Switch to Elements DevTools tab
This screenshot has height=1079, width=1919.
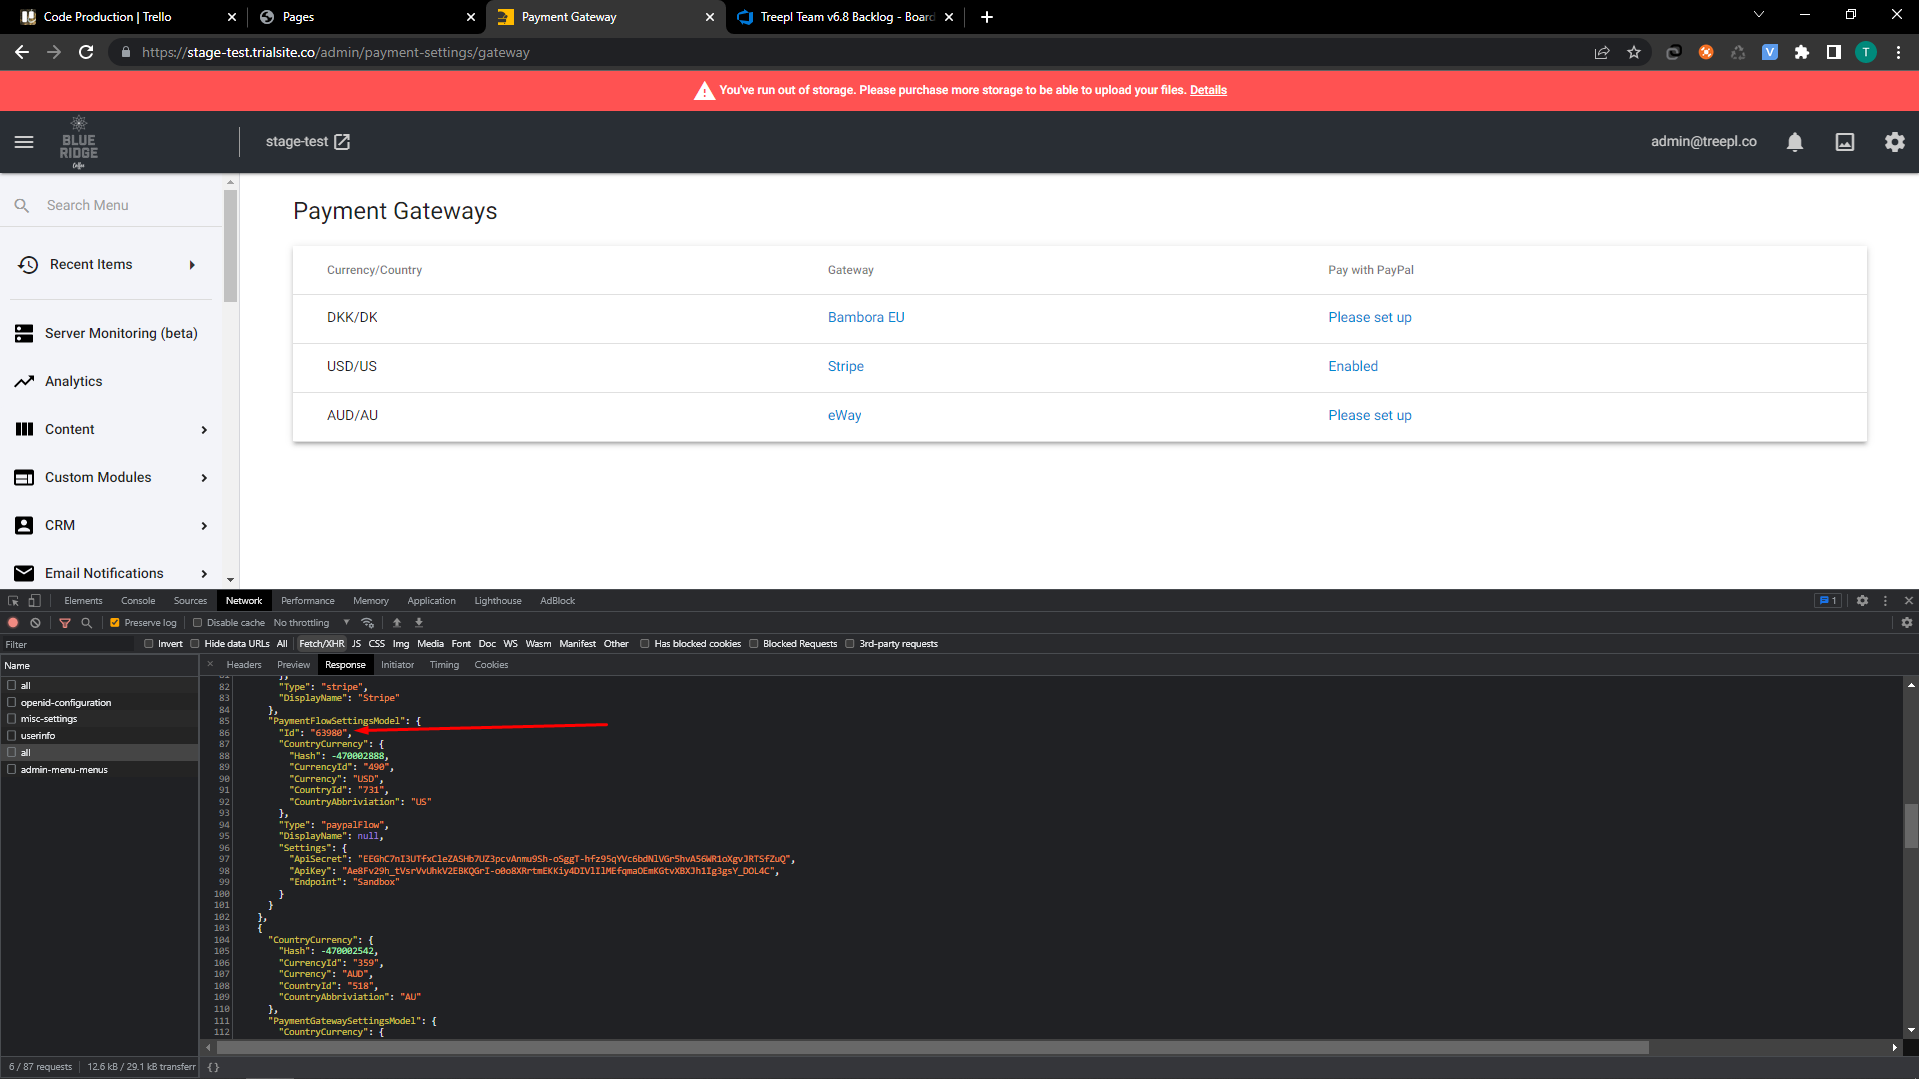83,601
